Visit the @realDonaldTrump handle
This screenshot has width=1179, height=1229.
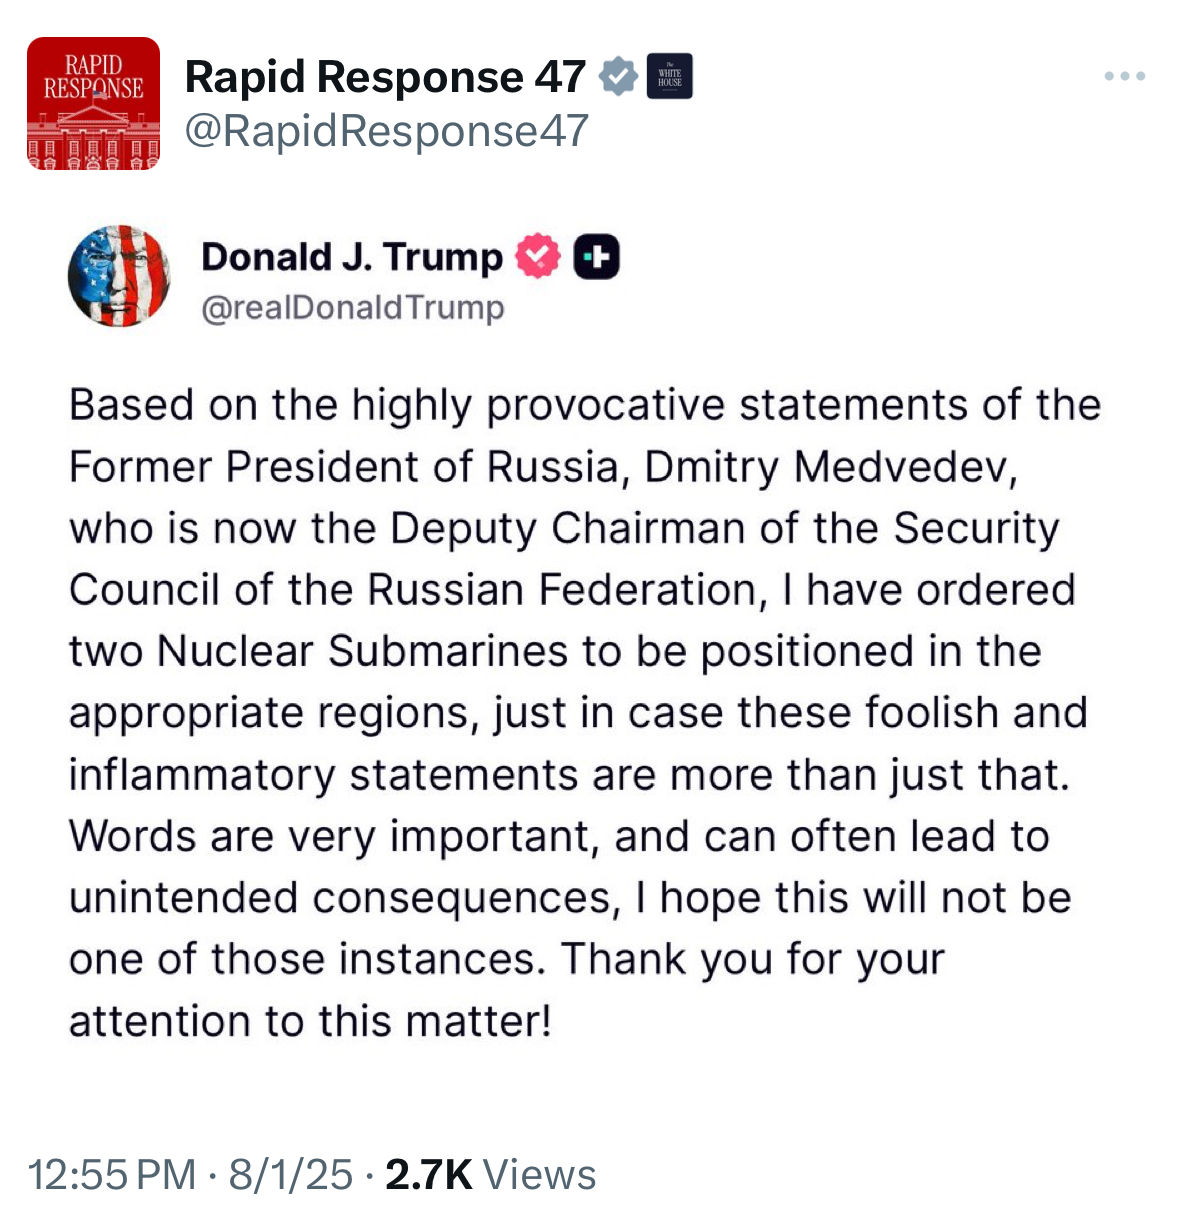click(353, 307)
